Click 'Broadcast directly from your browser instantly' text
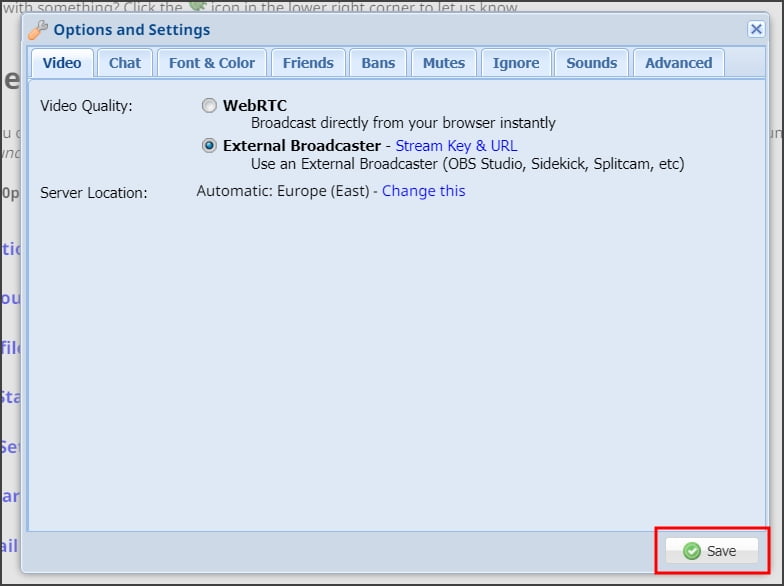 [403, 123]
